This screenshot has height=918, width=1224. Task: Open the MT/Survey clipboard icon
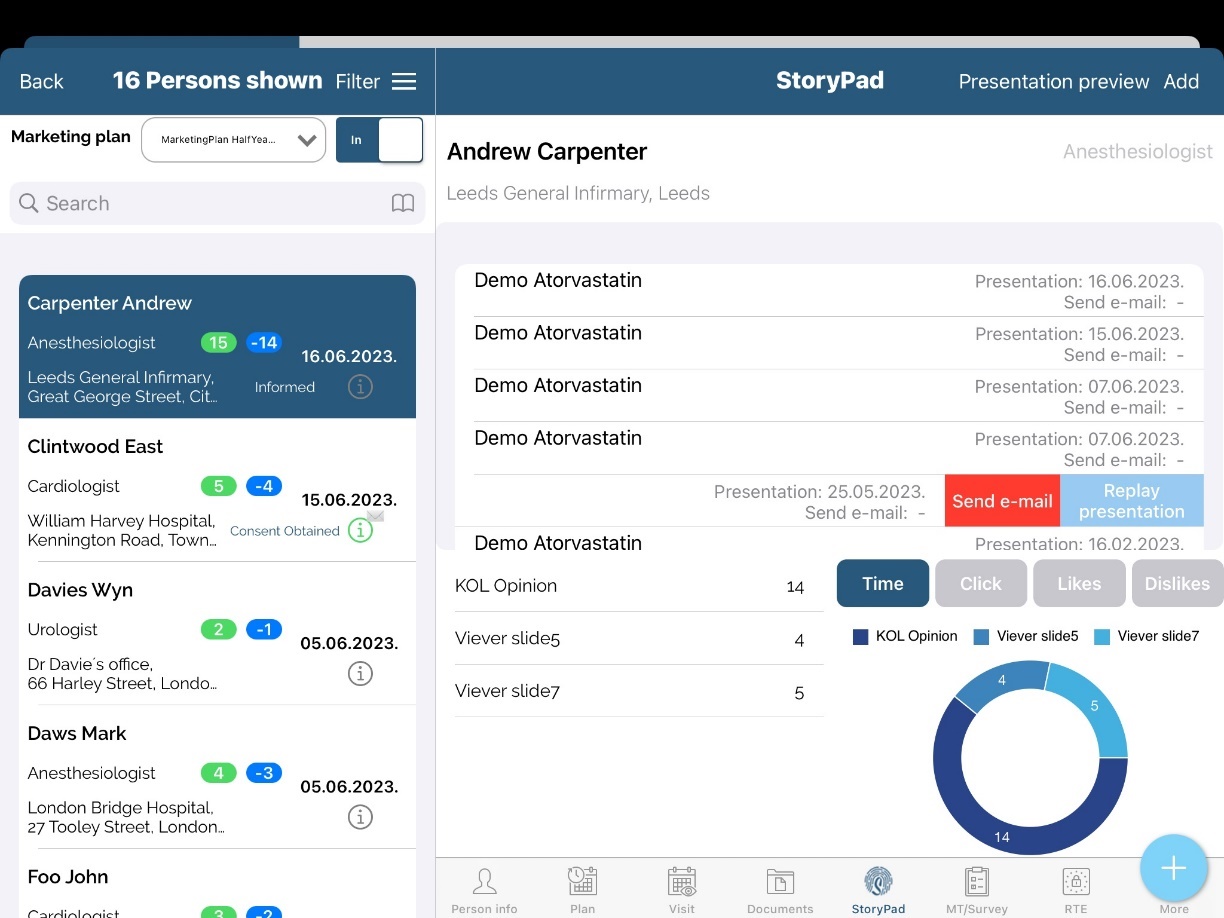[x=976, y=882]
